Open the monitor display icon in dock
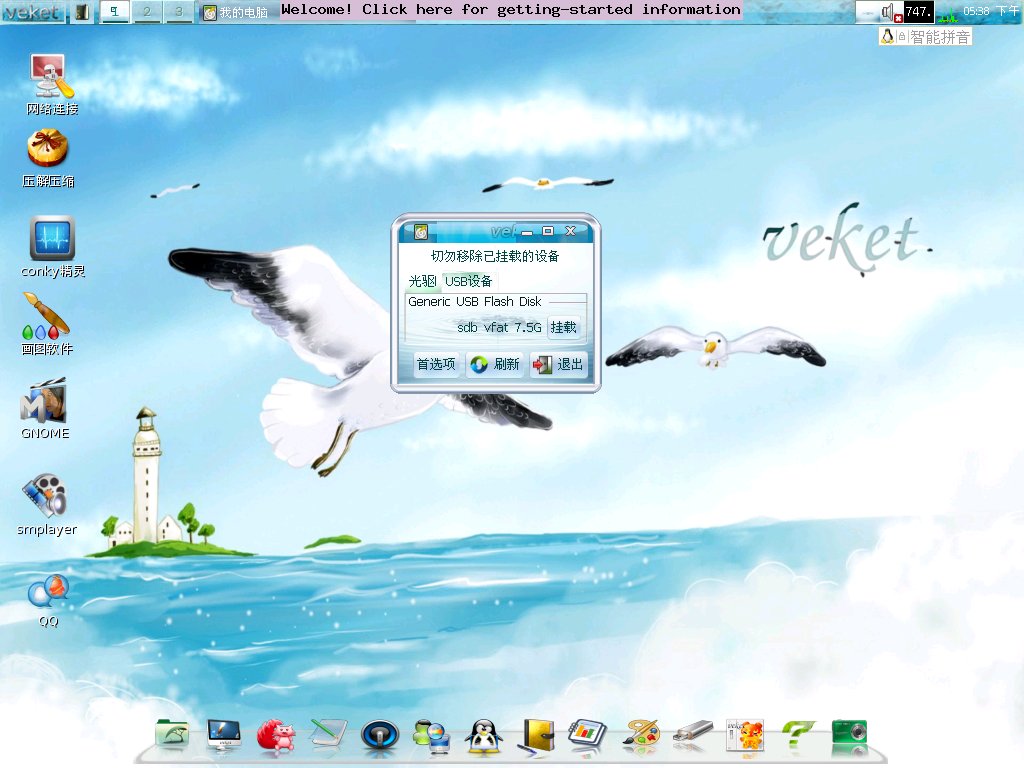 click(x=224, y=735)
